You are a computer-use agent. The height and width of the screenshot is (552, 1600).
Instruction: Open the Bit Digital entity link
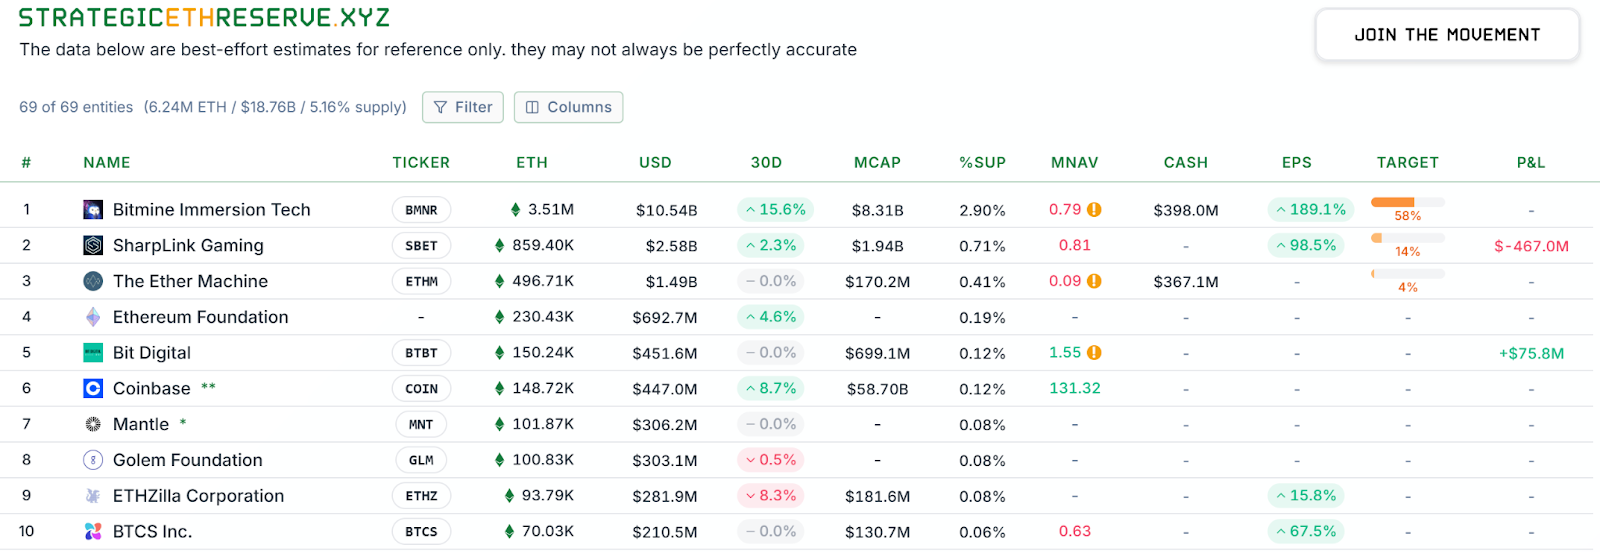(152, 353)
